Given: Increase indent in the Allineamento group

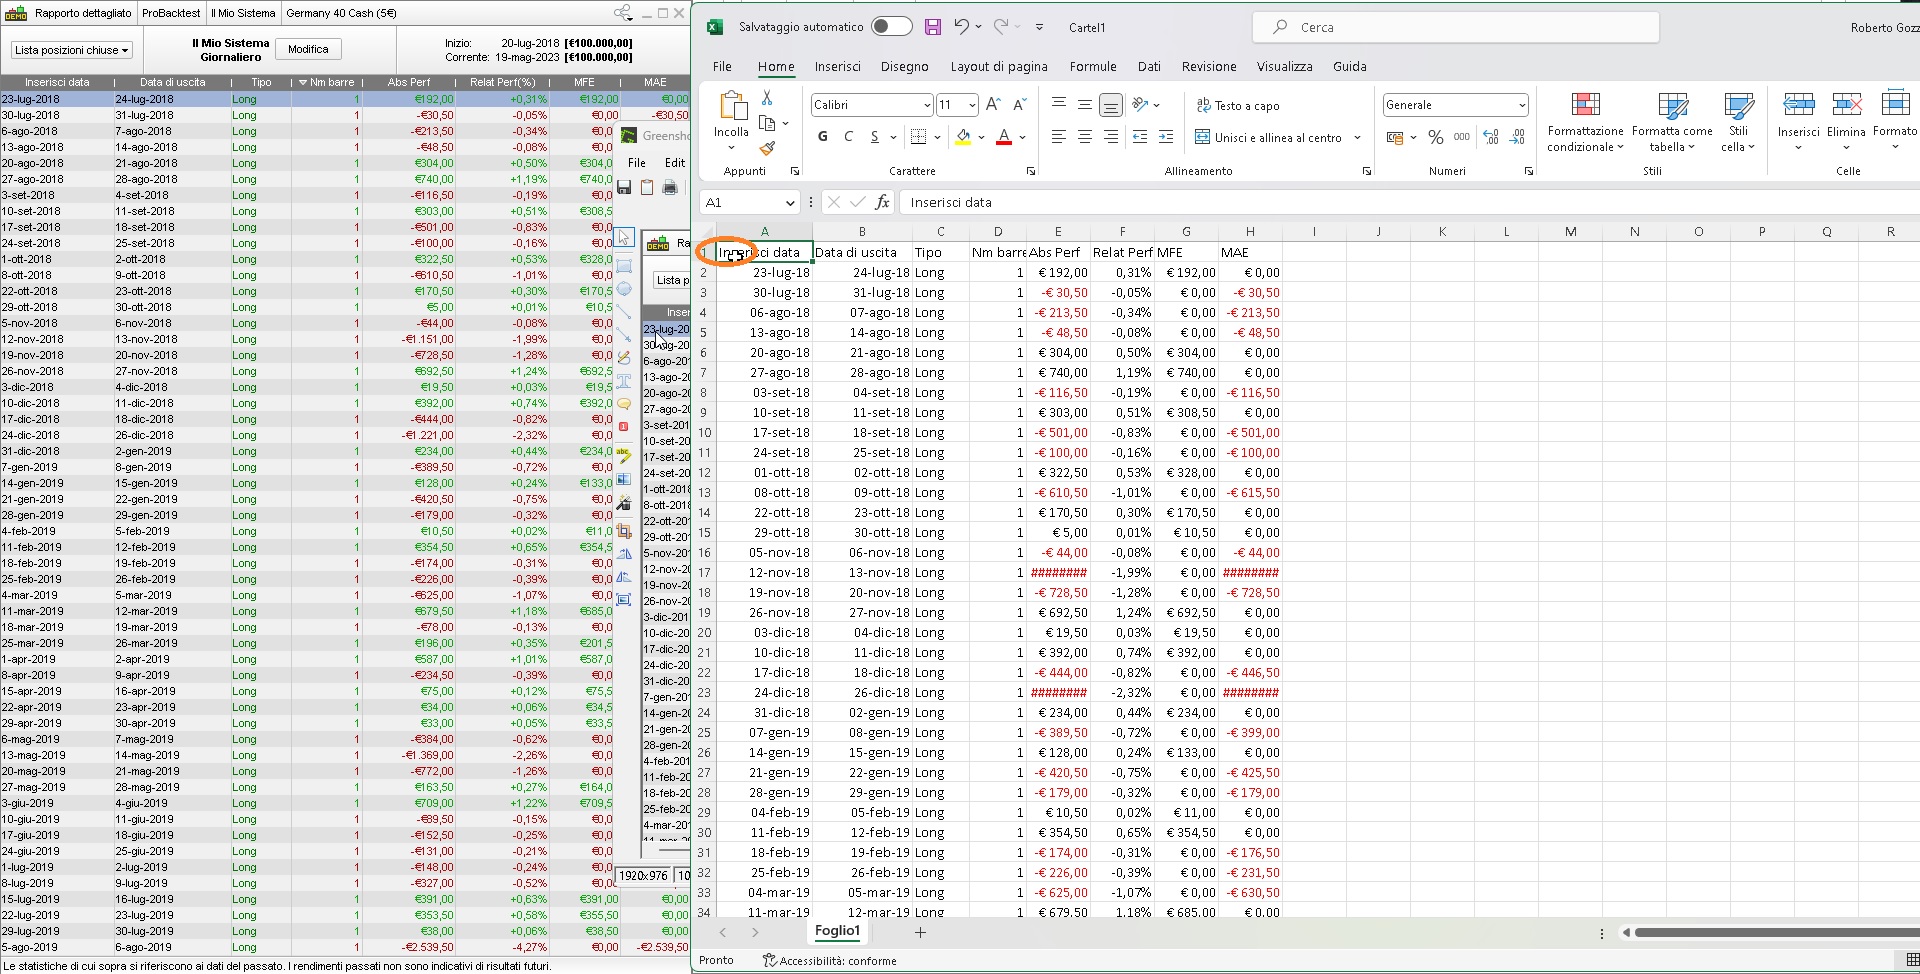Looking at the screenshot, I should coord(1165,137).
